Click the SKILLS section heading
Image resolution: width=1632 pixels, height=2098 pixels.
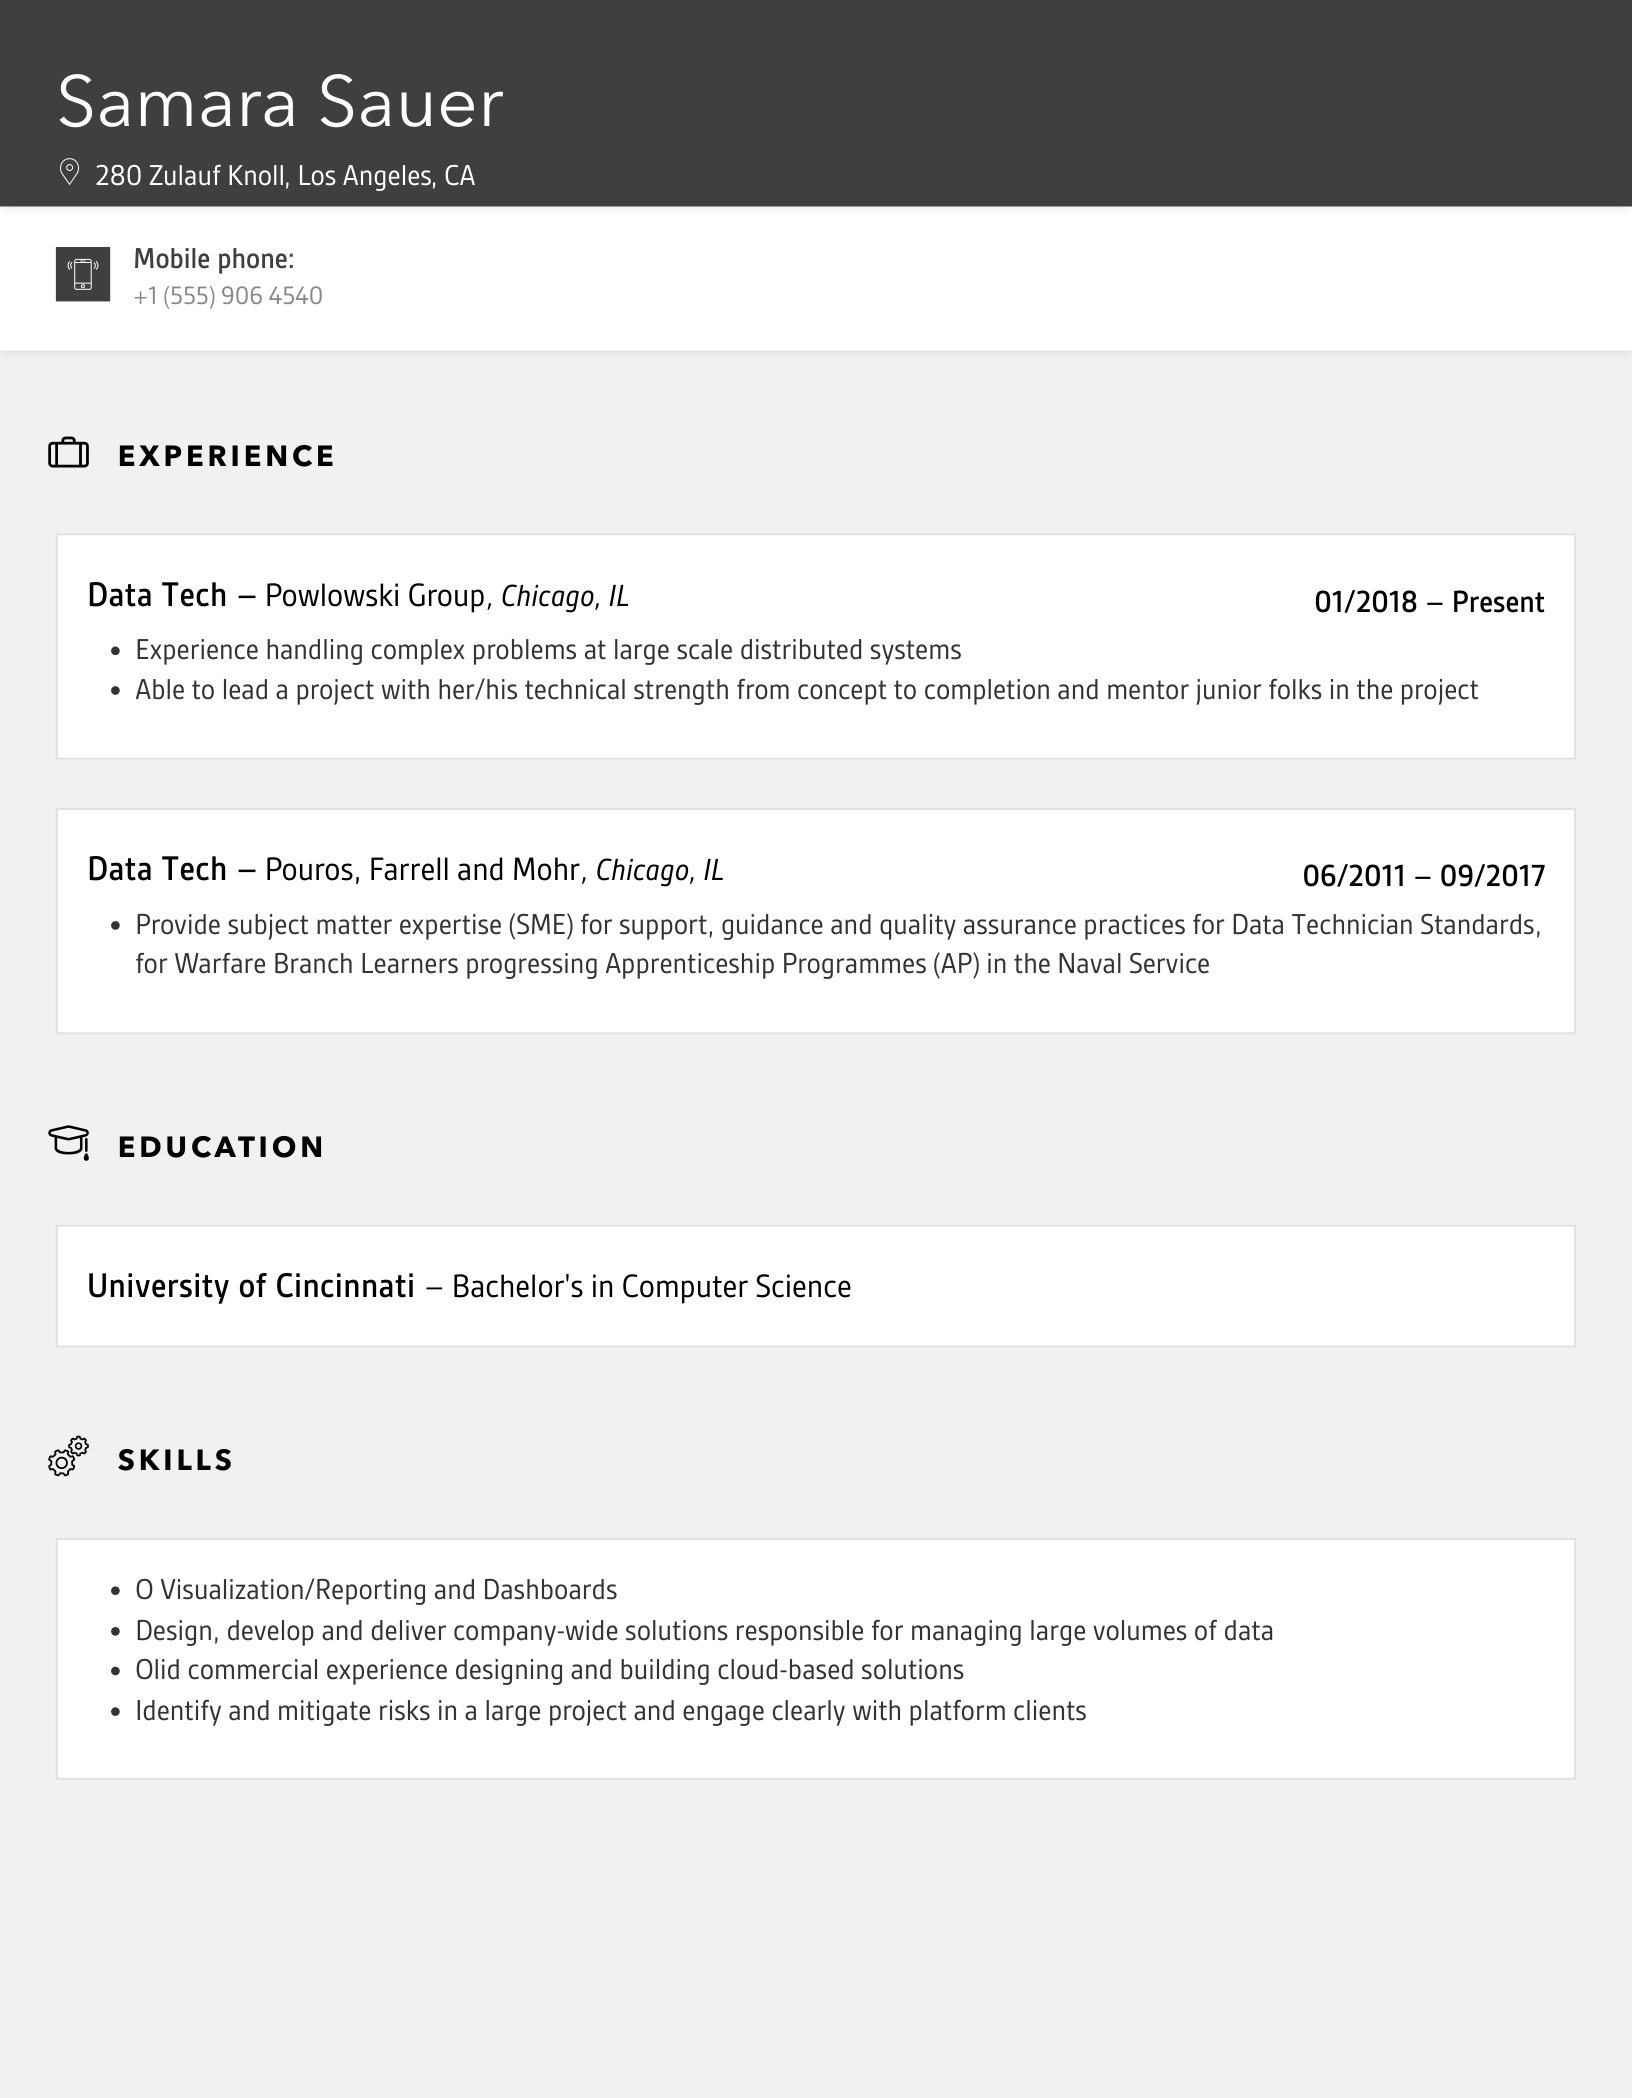tap(176, 1460)
